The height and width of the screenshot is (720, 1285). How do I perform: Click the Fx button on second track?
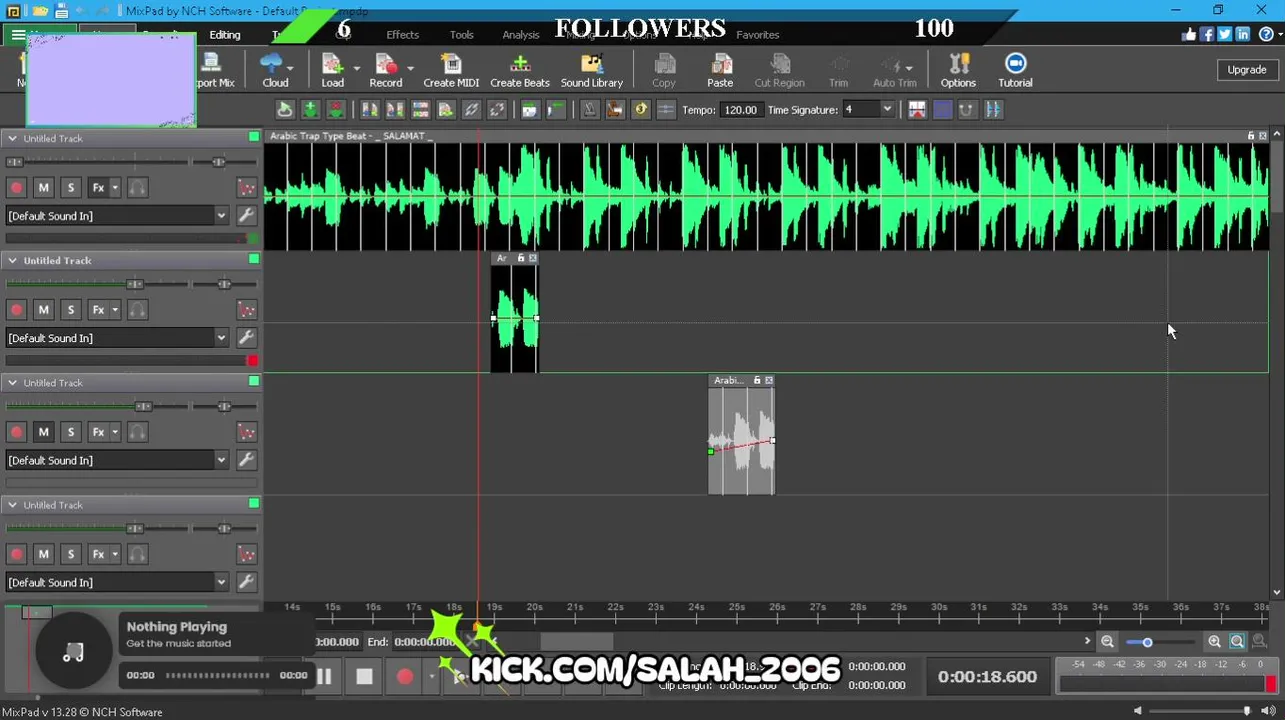pyautogui.click(x=98, y=310)
